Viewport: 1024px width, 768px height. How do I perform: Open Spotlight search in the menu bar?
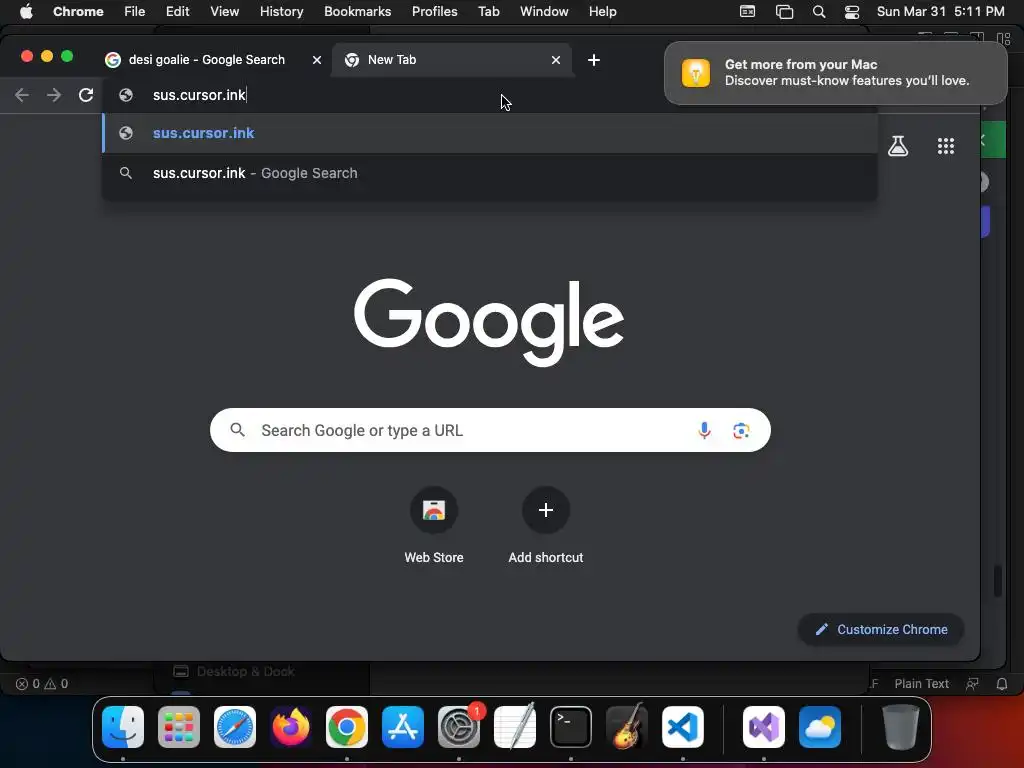click(819, 12)
